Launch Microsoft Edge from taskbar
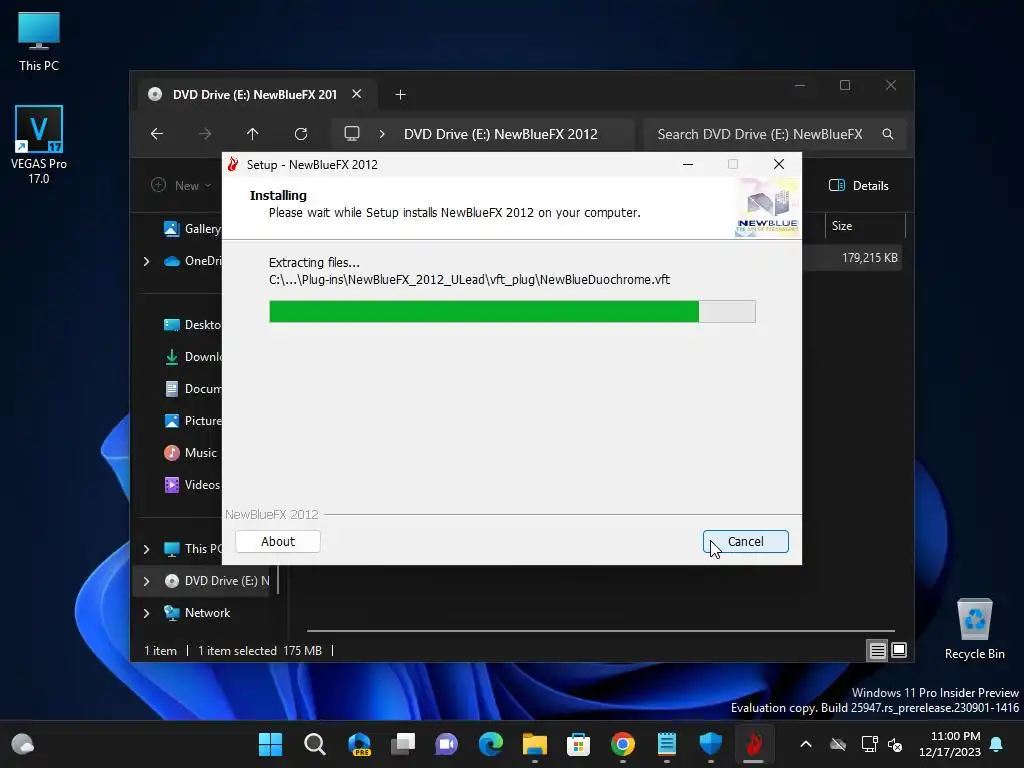Screen dimensions: 1024x768 click(x=491, y=744)
